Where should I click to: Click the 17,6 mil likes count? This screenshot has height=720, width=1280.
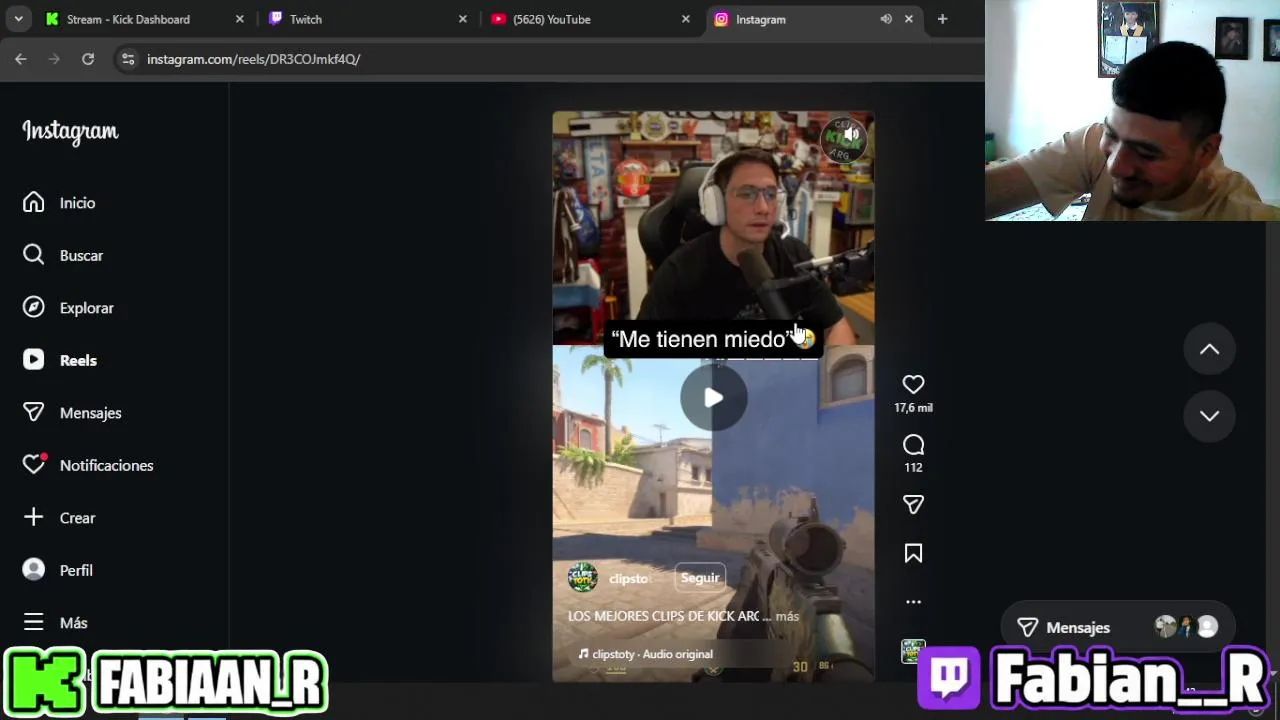913,408
